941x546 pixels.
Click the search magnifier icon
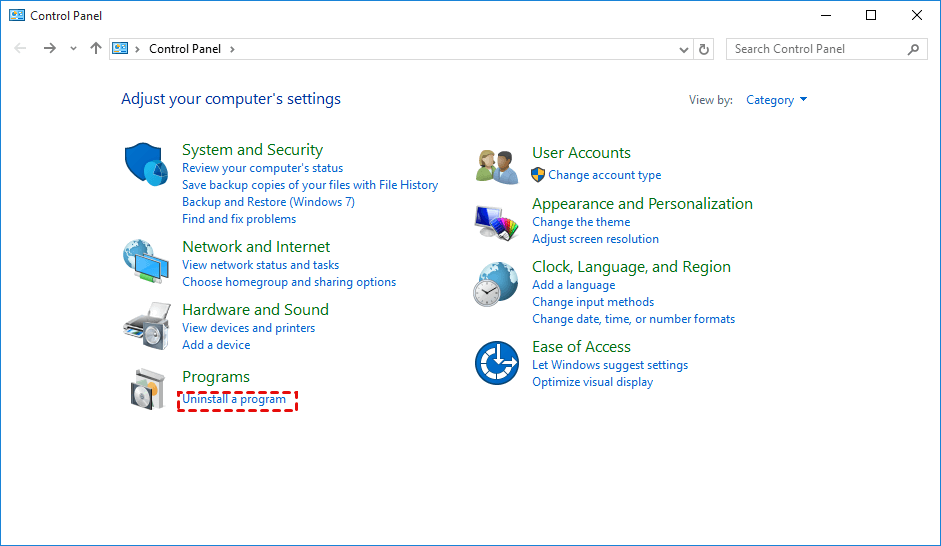click(913, 49)
